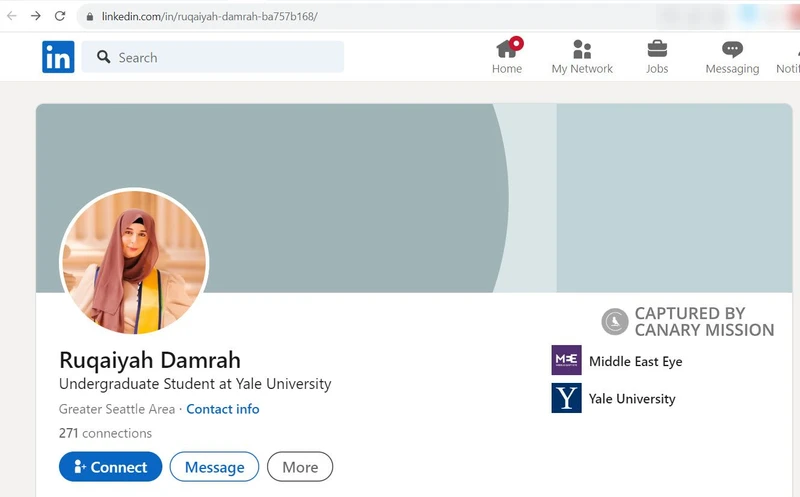This screenshot has height=497, width=800.
Task: Open the More options button
Action: click(x=300, y=467)
